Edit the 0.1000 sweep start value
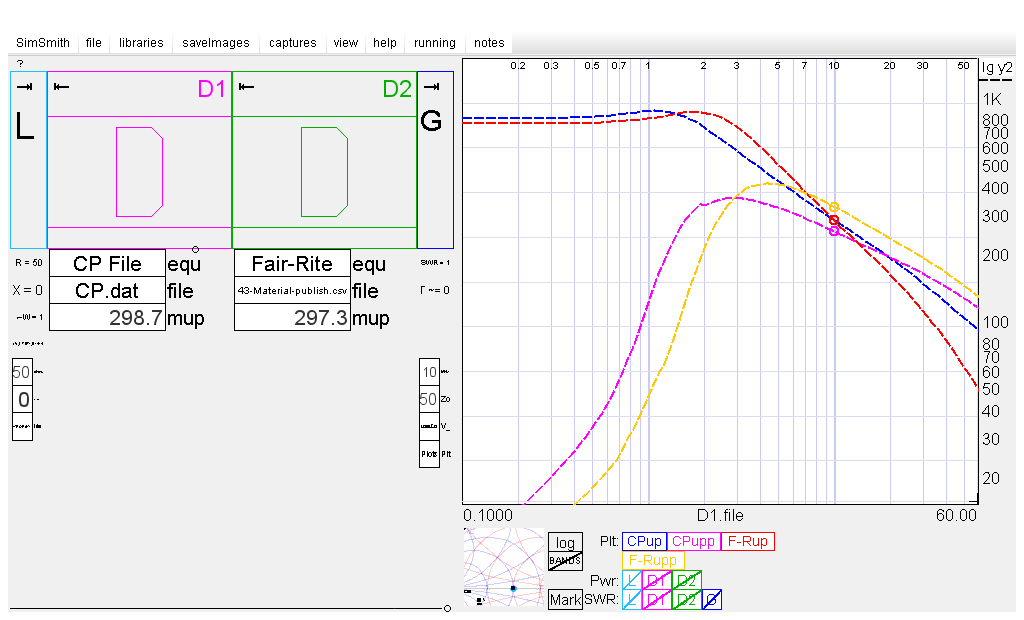This screenshot has width=1024, height=620. [x=488, y=515]
